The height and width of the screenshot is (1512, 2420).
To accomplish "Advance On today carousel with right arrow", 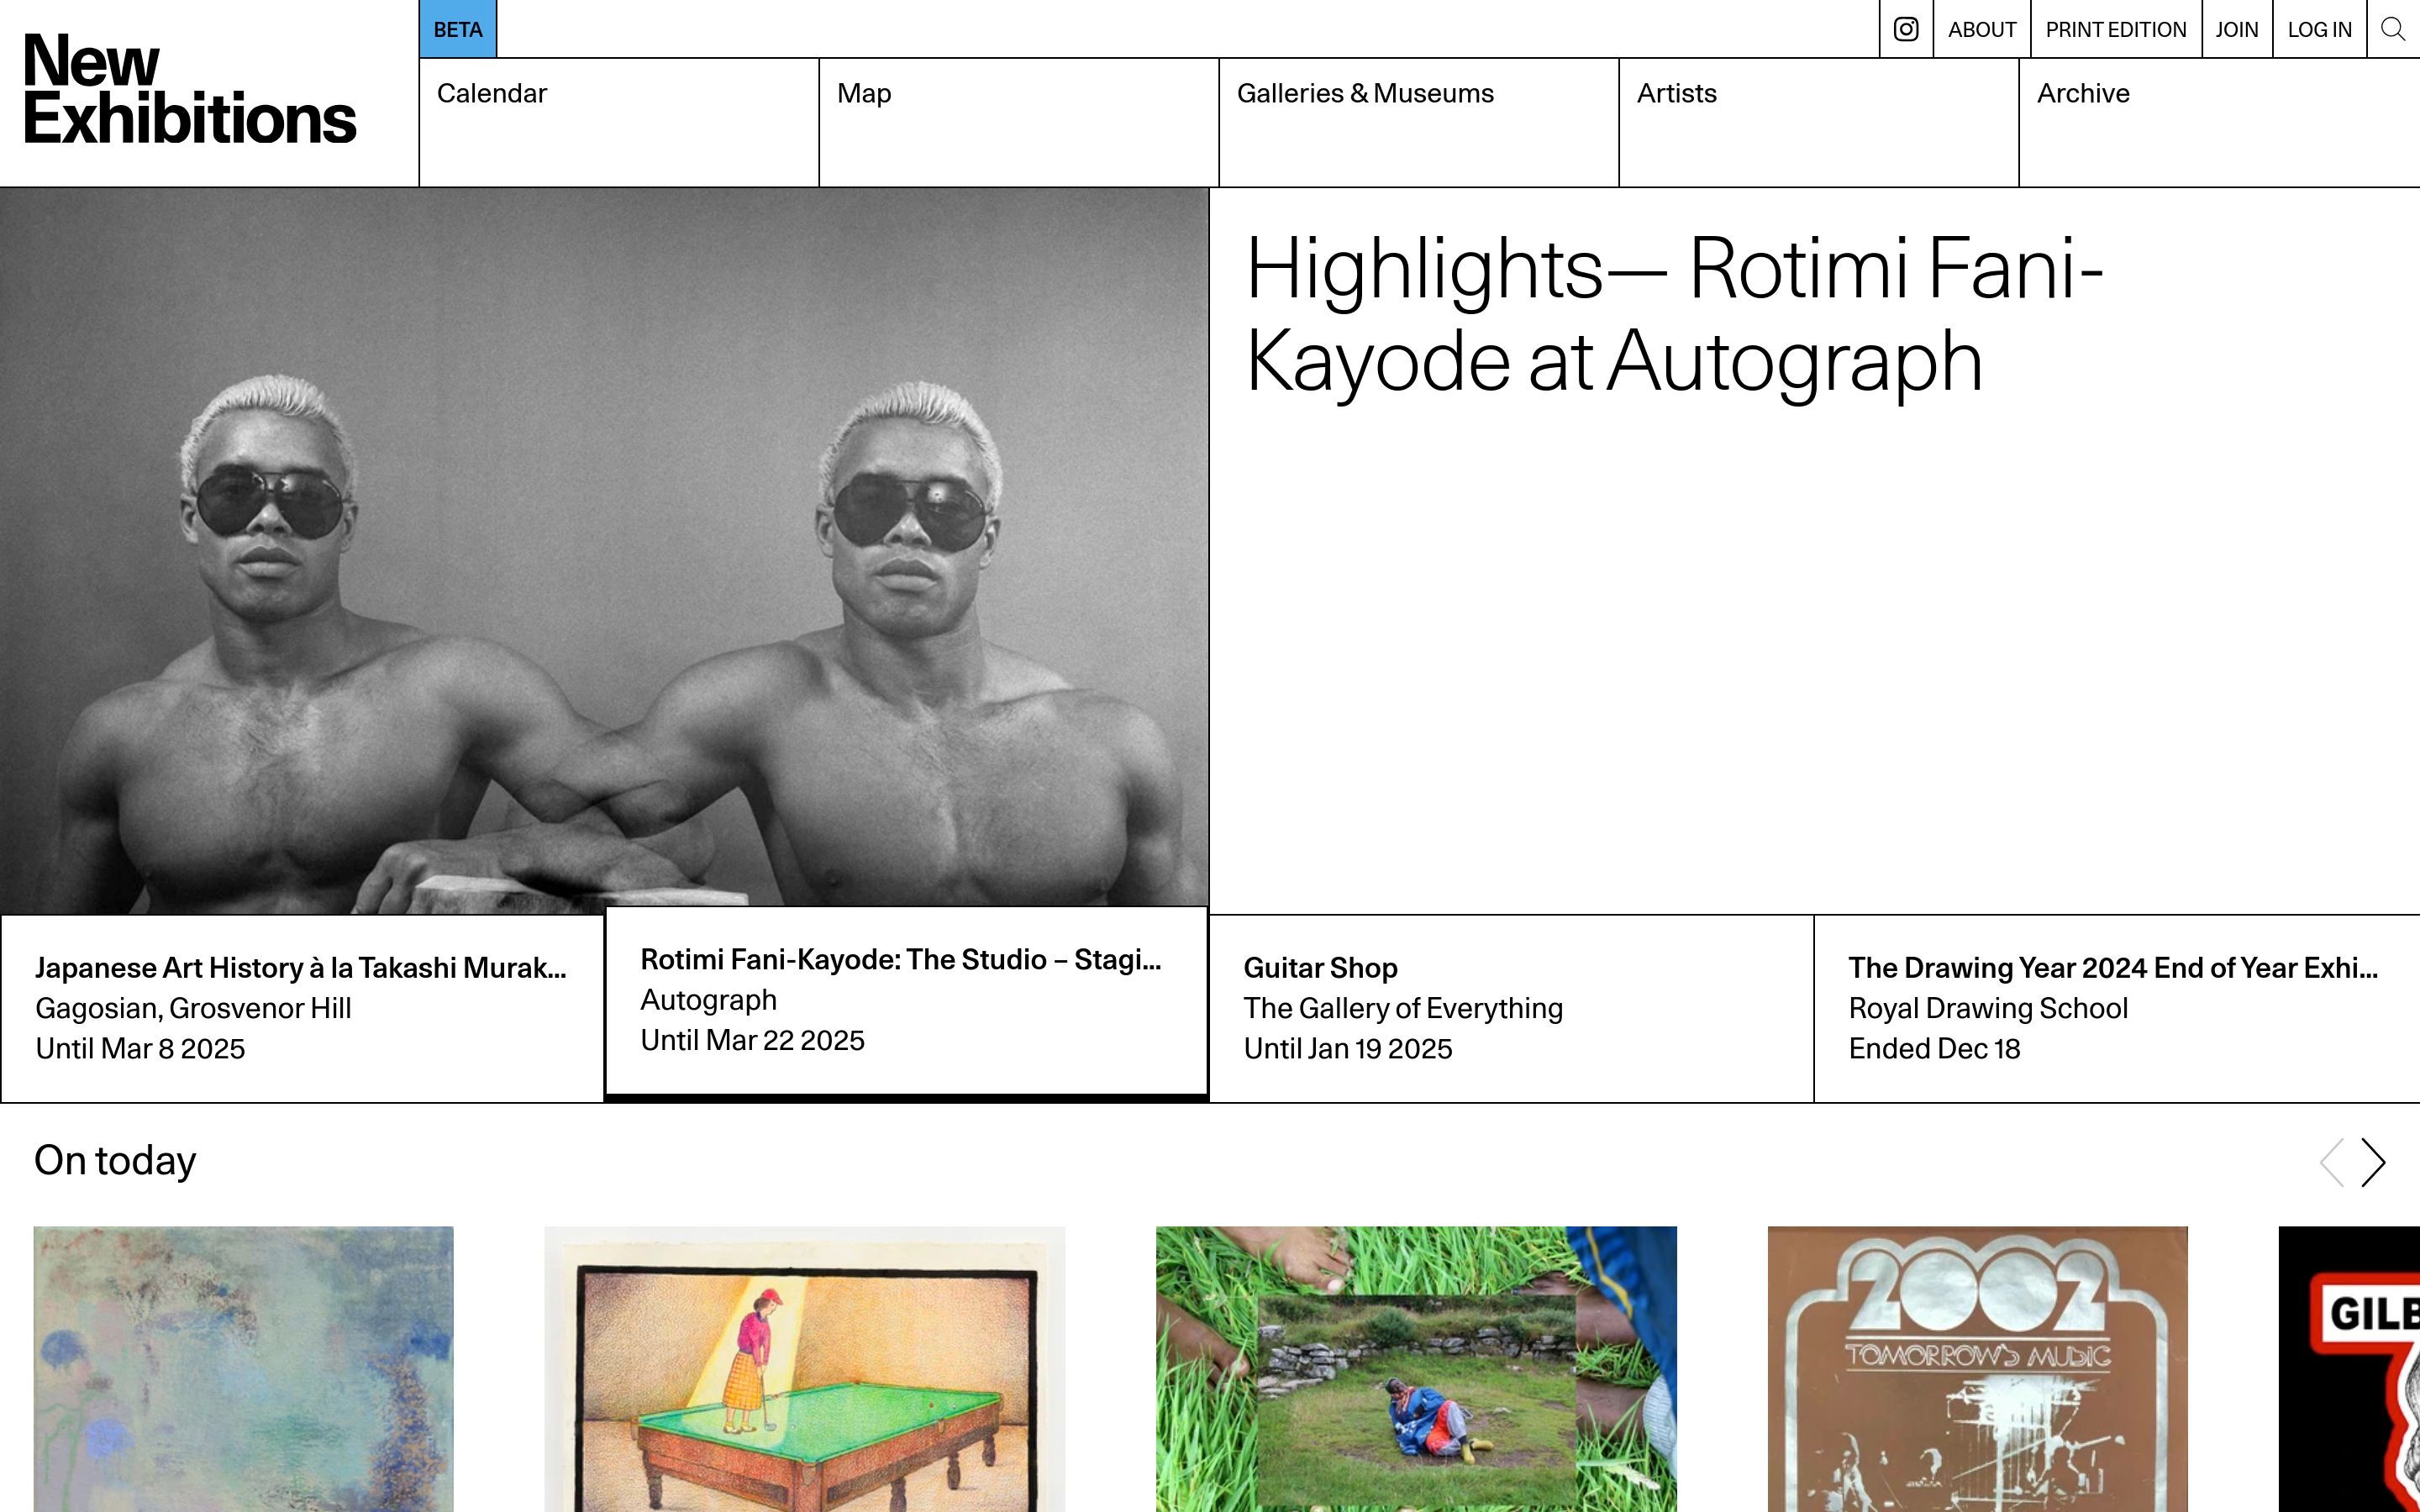I will pos(2373,1162).
